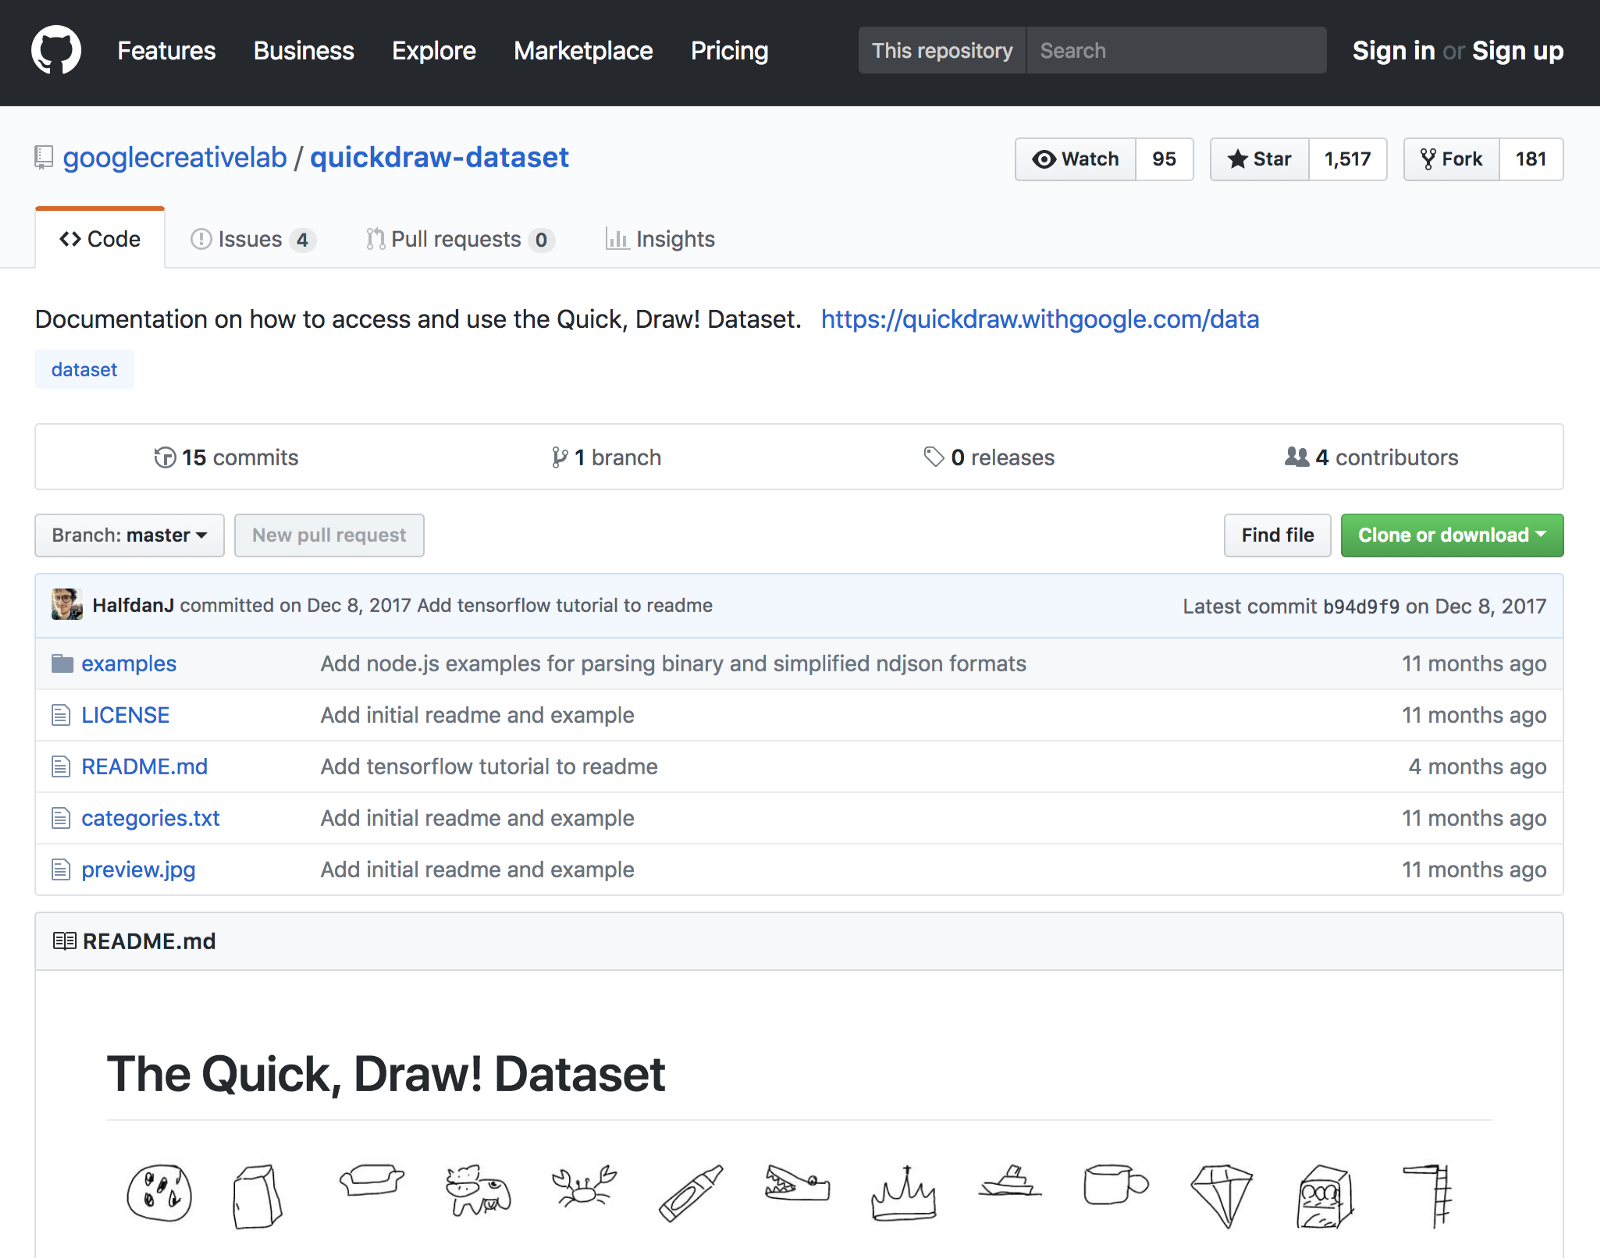This screenshot has height=1258, width=1600.
Task: Click the crown doodle in README preview
Action: click(903, 1194)
